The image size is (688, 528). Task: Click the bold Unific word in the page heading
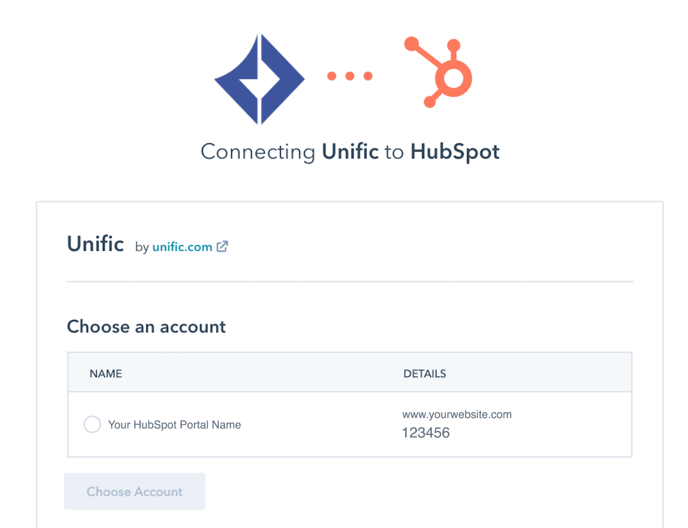pos(350,153)
